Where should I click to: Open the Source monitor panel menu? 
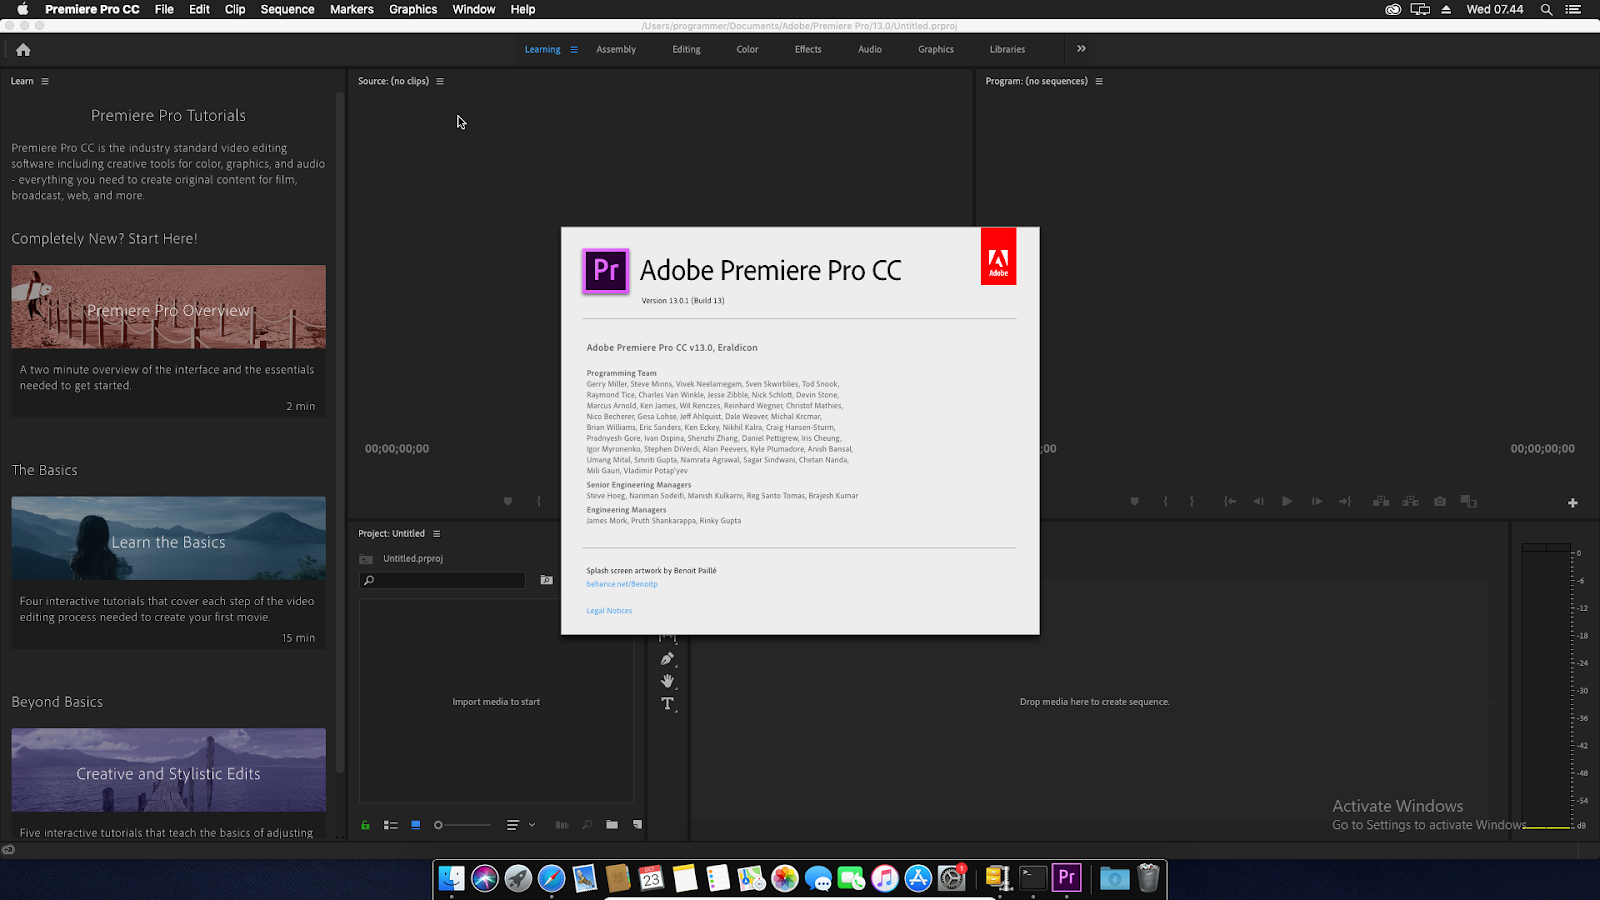click(440, 81)
